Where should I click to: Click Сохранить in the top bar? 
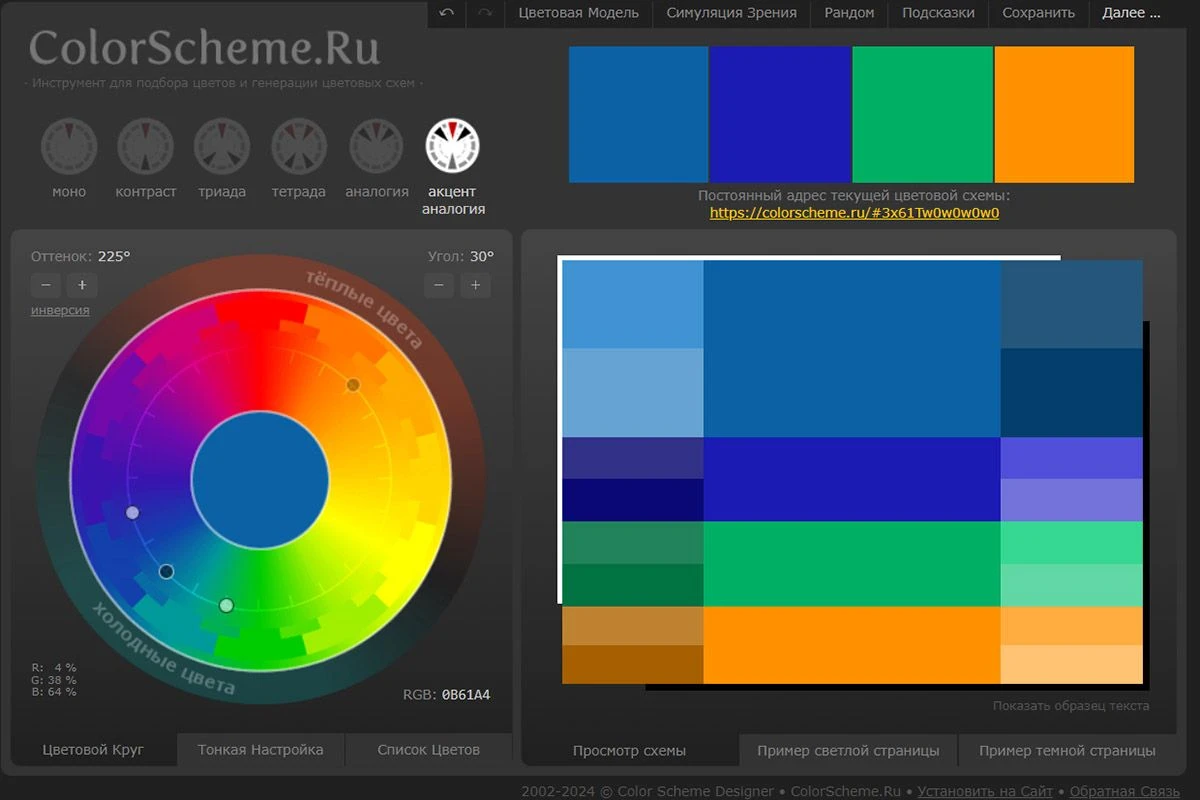[1039, 13]
